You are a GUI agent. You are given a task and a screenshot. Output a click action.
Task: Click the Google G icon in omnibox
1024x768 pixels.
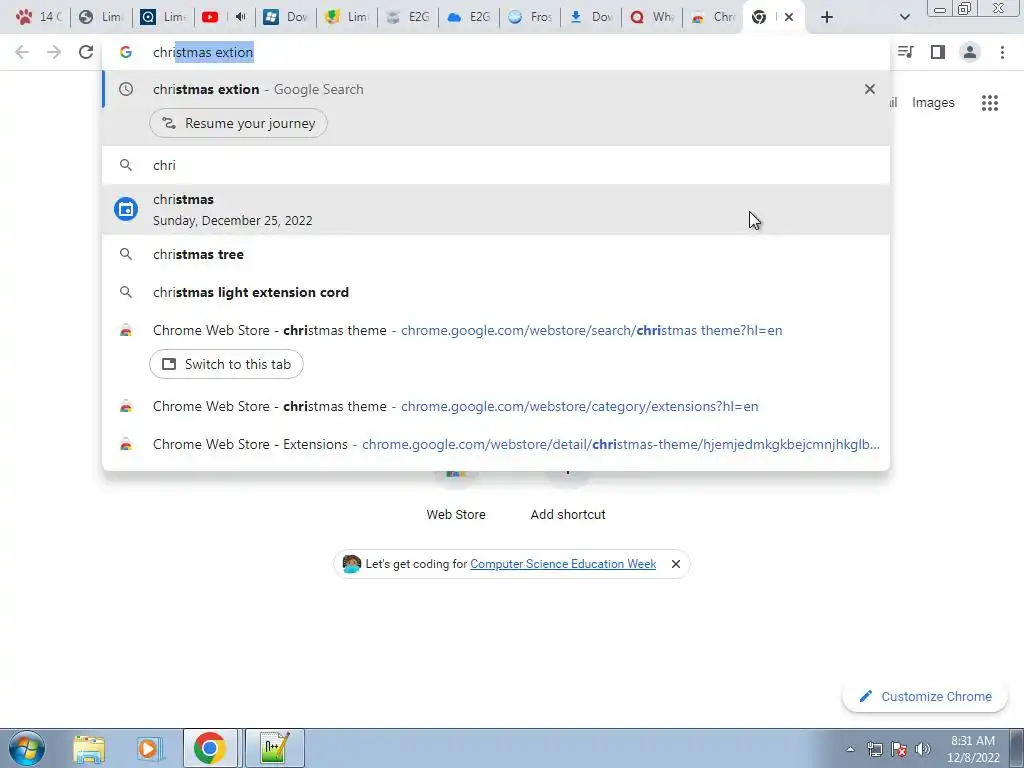click(x=125, y=52)
